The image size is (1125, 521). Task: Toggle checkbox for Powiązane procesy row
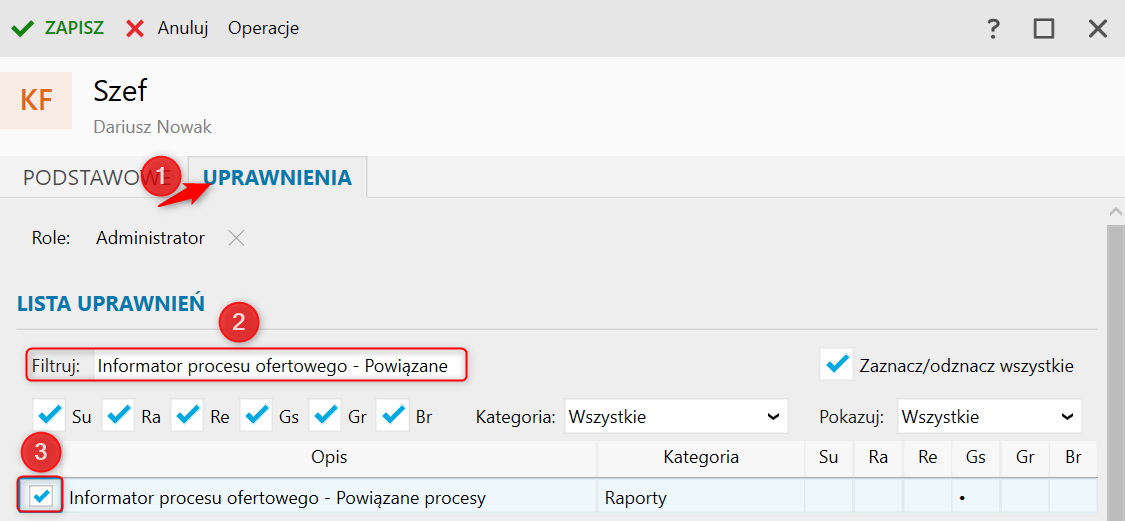tap(42, 496)
